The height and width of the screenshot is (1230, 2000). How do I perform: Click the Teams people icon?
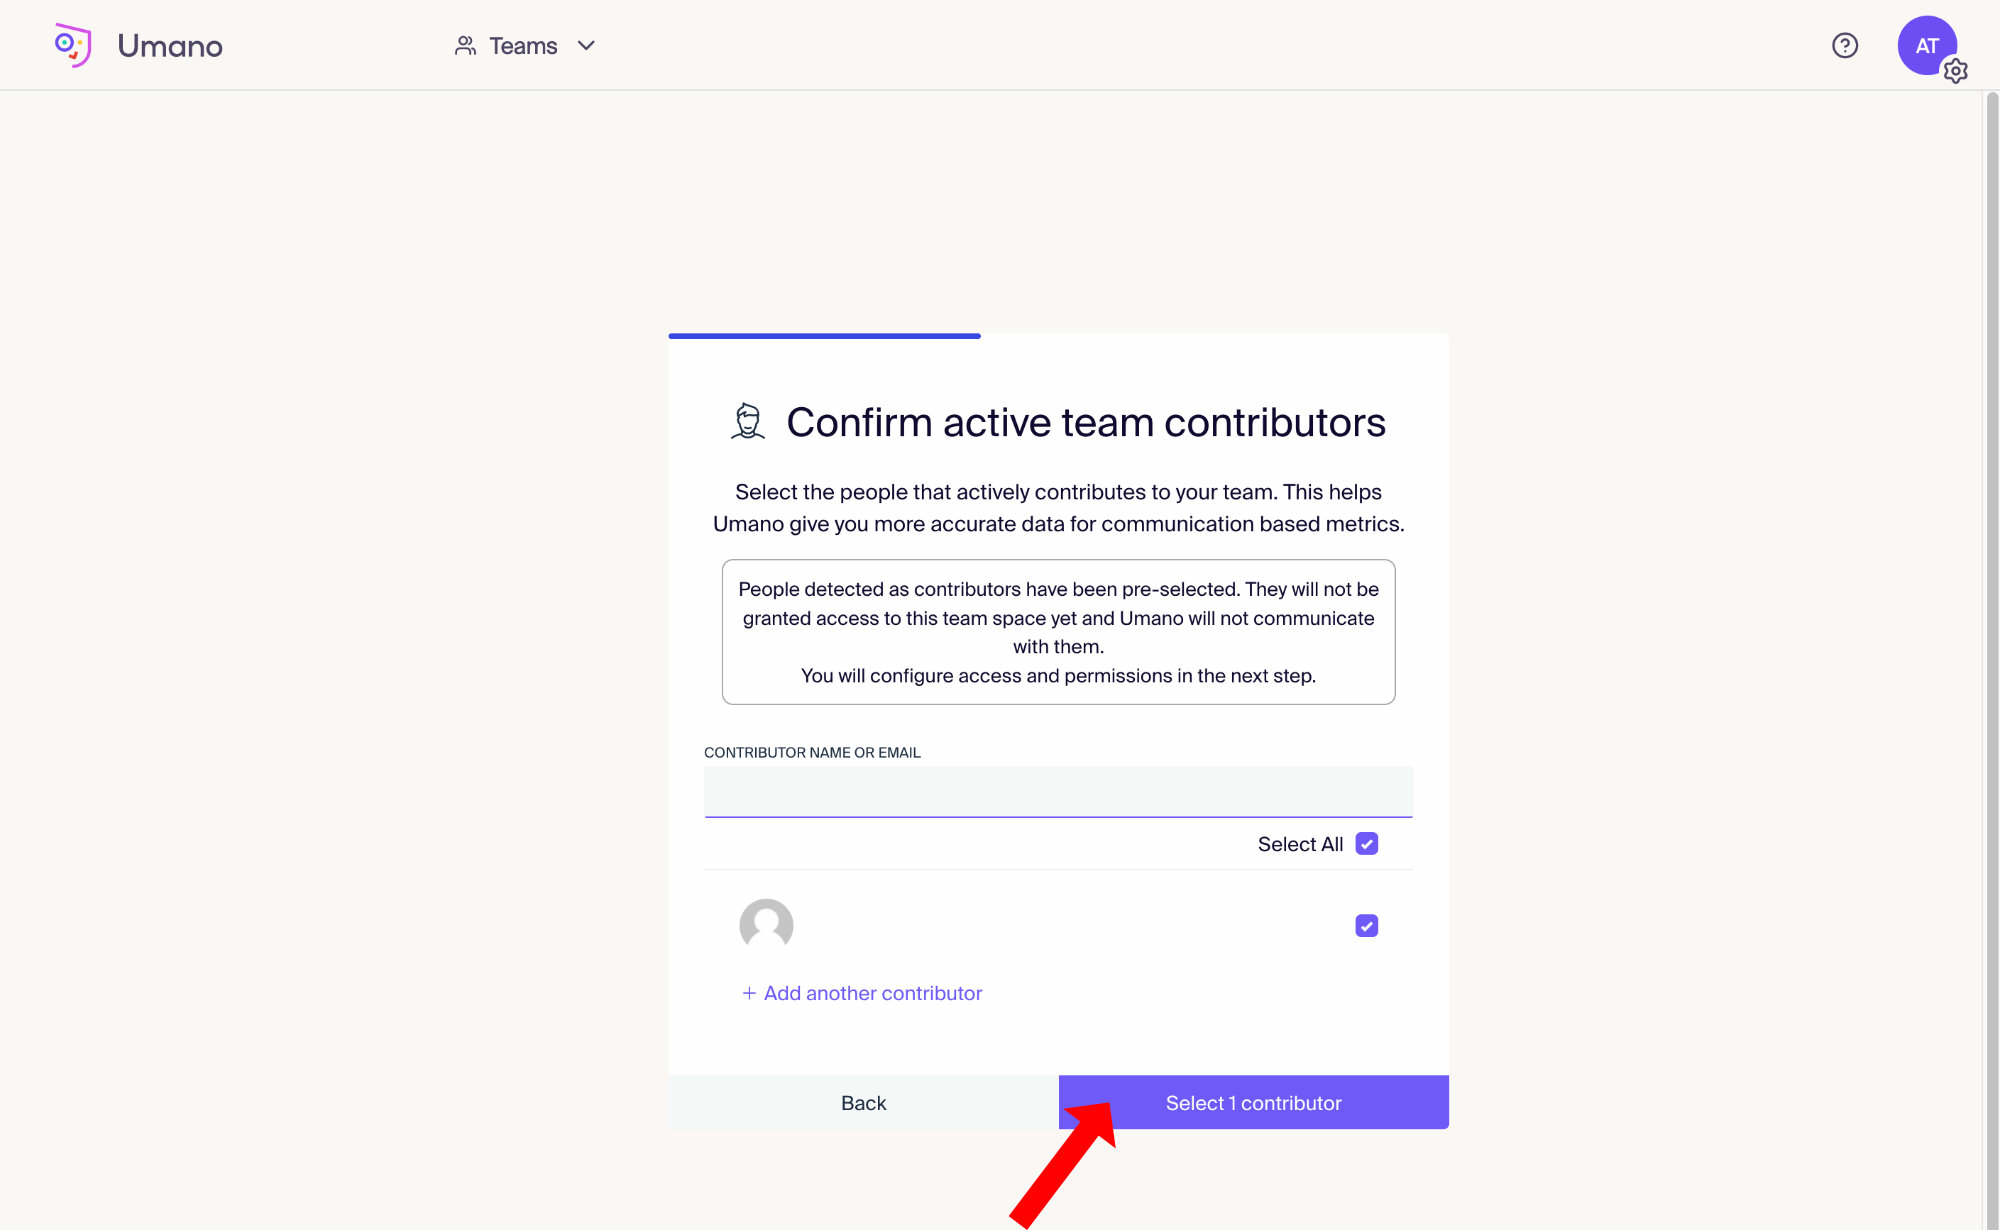[x=465, y=46]
